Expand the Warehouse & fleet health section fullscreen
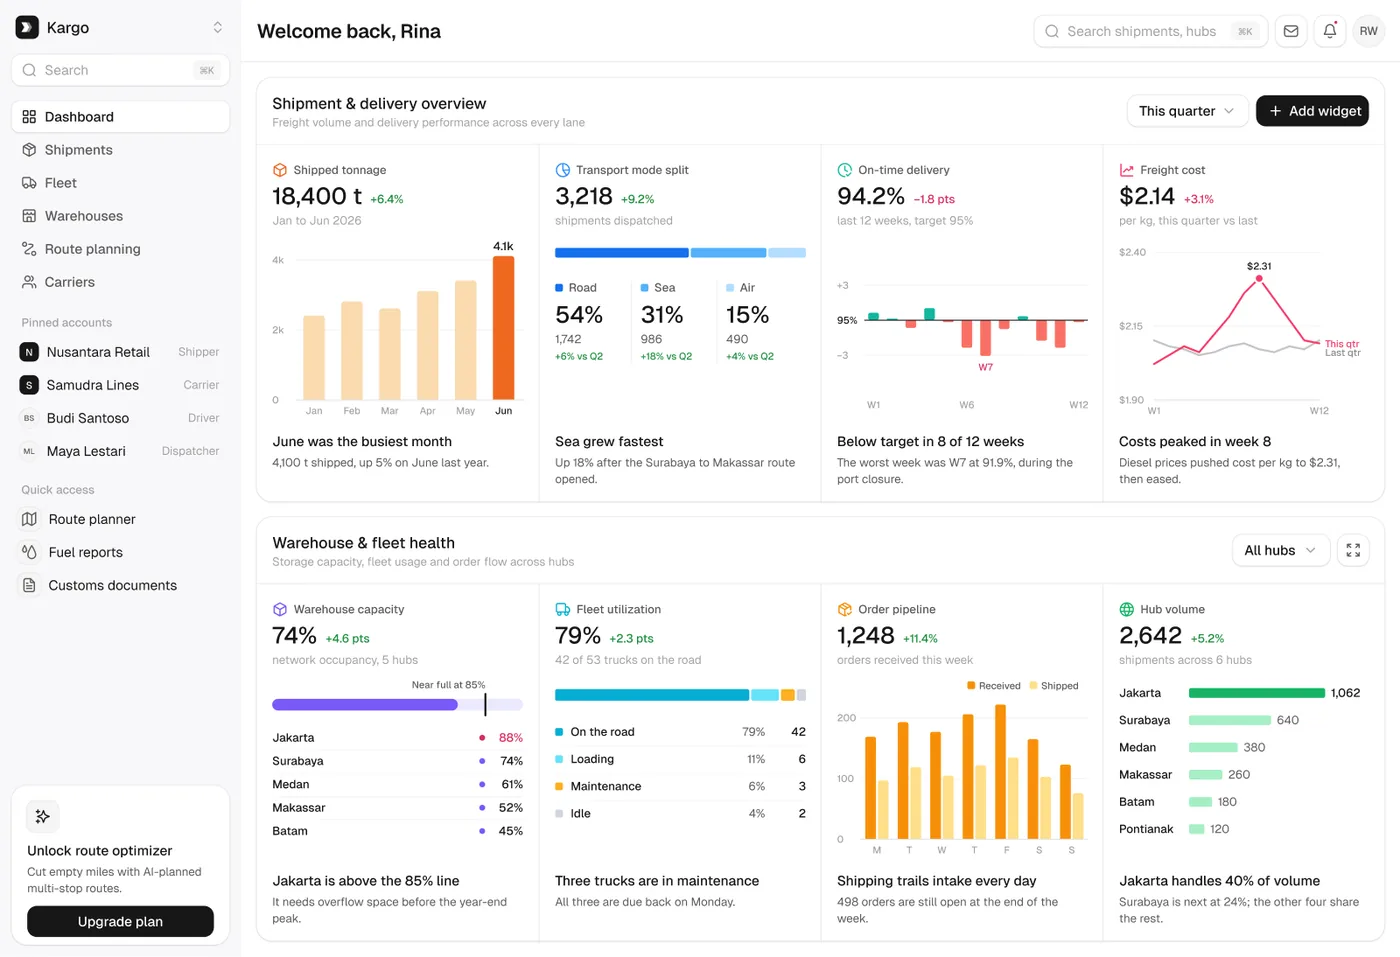The image size is (1400, 957). 1353,550
